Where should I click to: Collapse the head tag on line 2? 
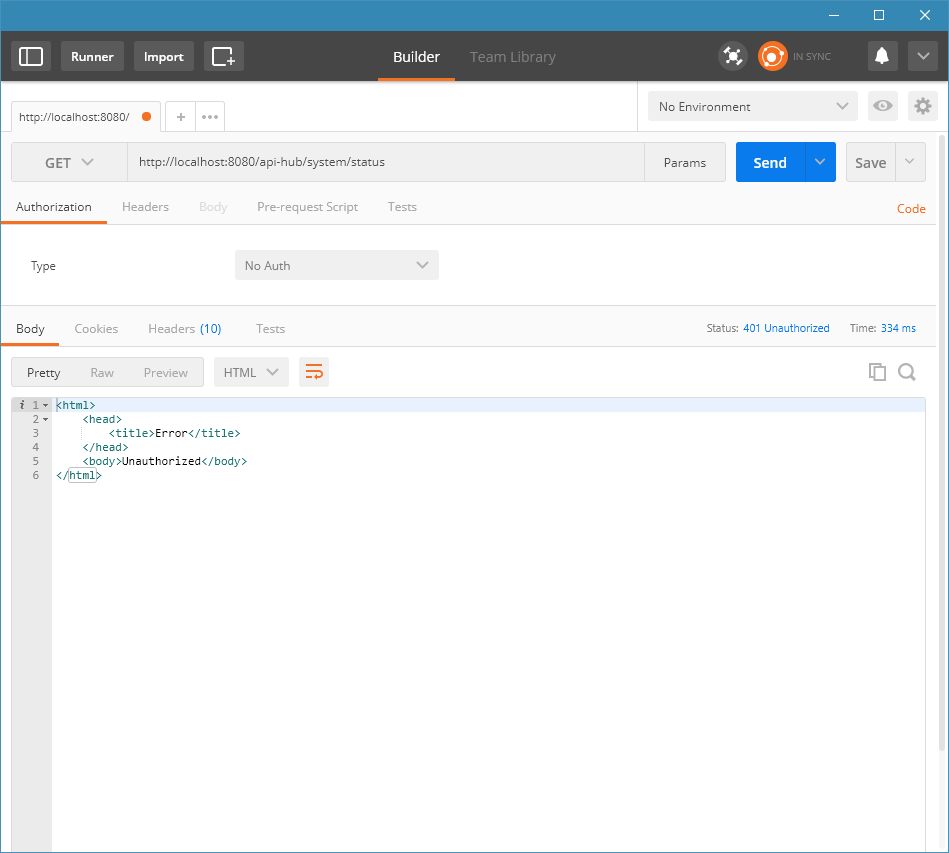[45, 420]
